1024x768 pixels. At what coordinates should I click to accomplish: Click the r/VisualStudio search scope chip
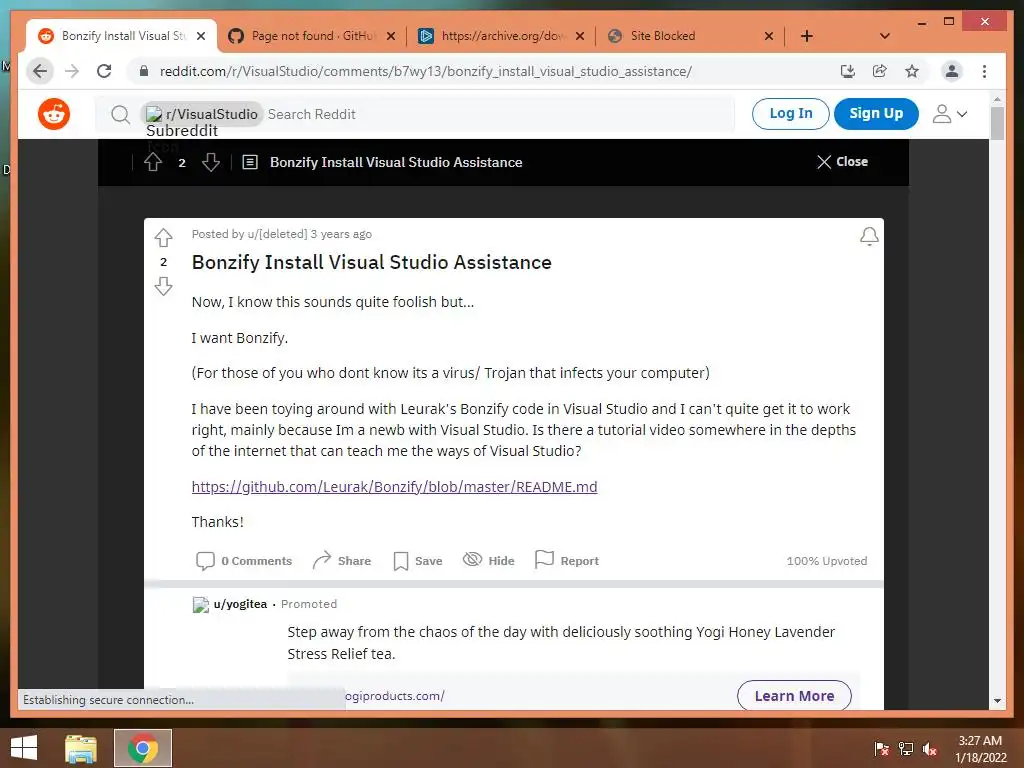pos(202,114)
